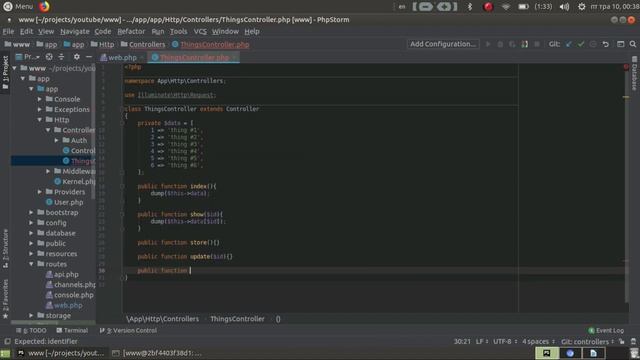Screen dimensions: 640x360
Task: Click the cursor position 30:21 indicator
Action: tap(462, 341)
